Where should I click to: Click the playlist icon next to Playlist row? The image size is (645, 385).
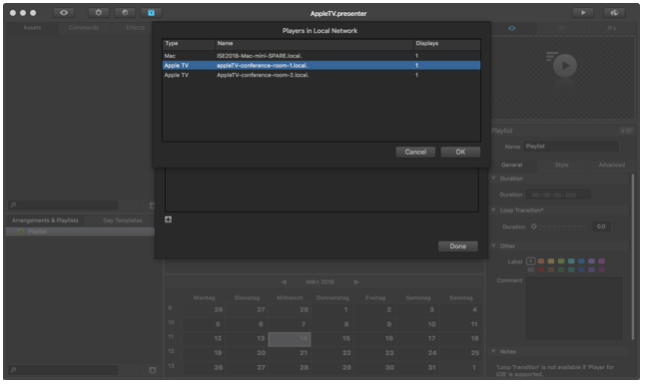click(x=21, y=232)
